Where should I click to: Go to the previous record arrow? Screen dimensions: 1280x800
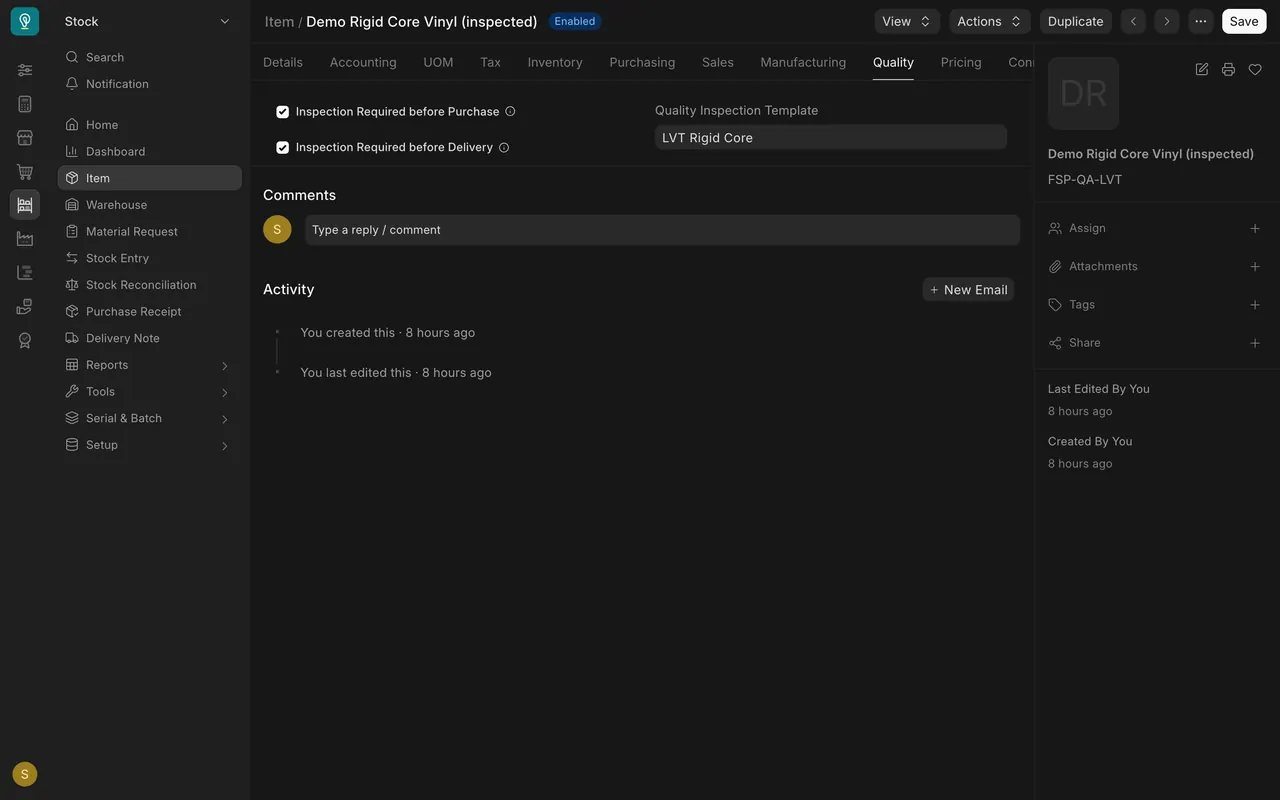pyautogui.click(x=1133, y=21)
